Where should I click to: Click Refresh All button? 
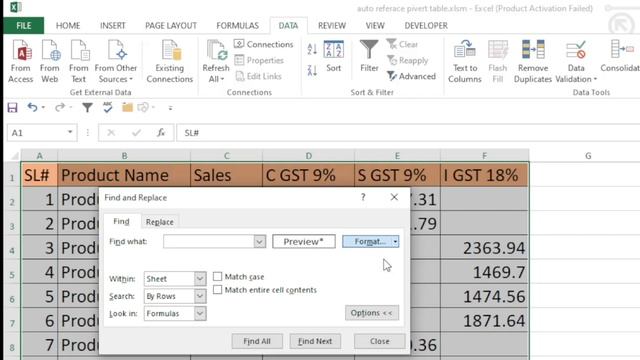216,61
